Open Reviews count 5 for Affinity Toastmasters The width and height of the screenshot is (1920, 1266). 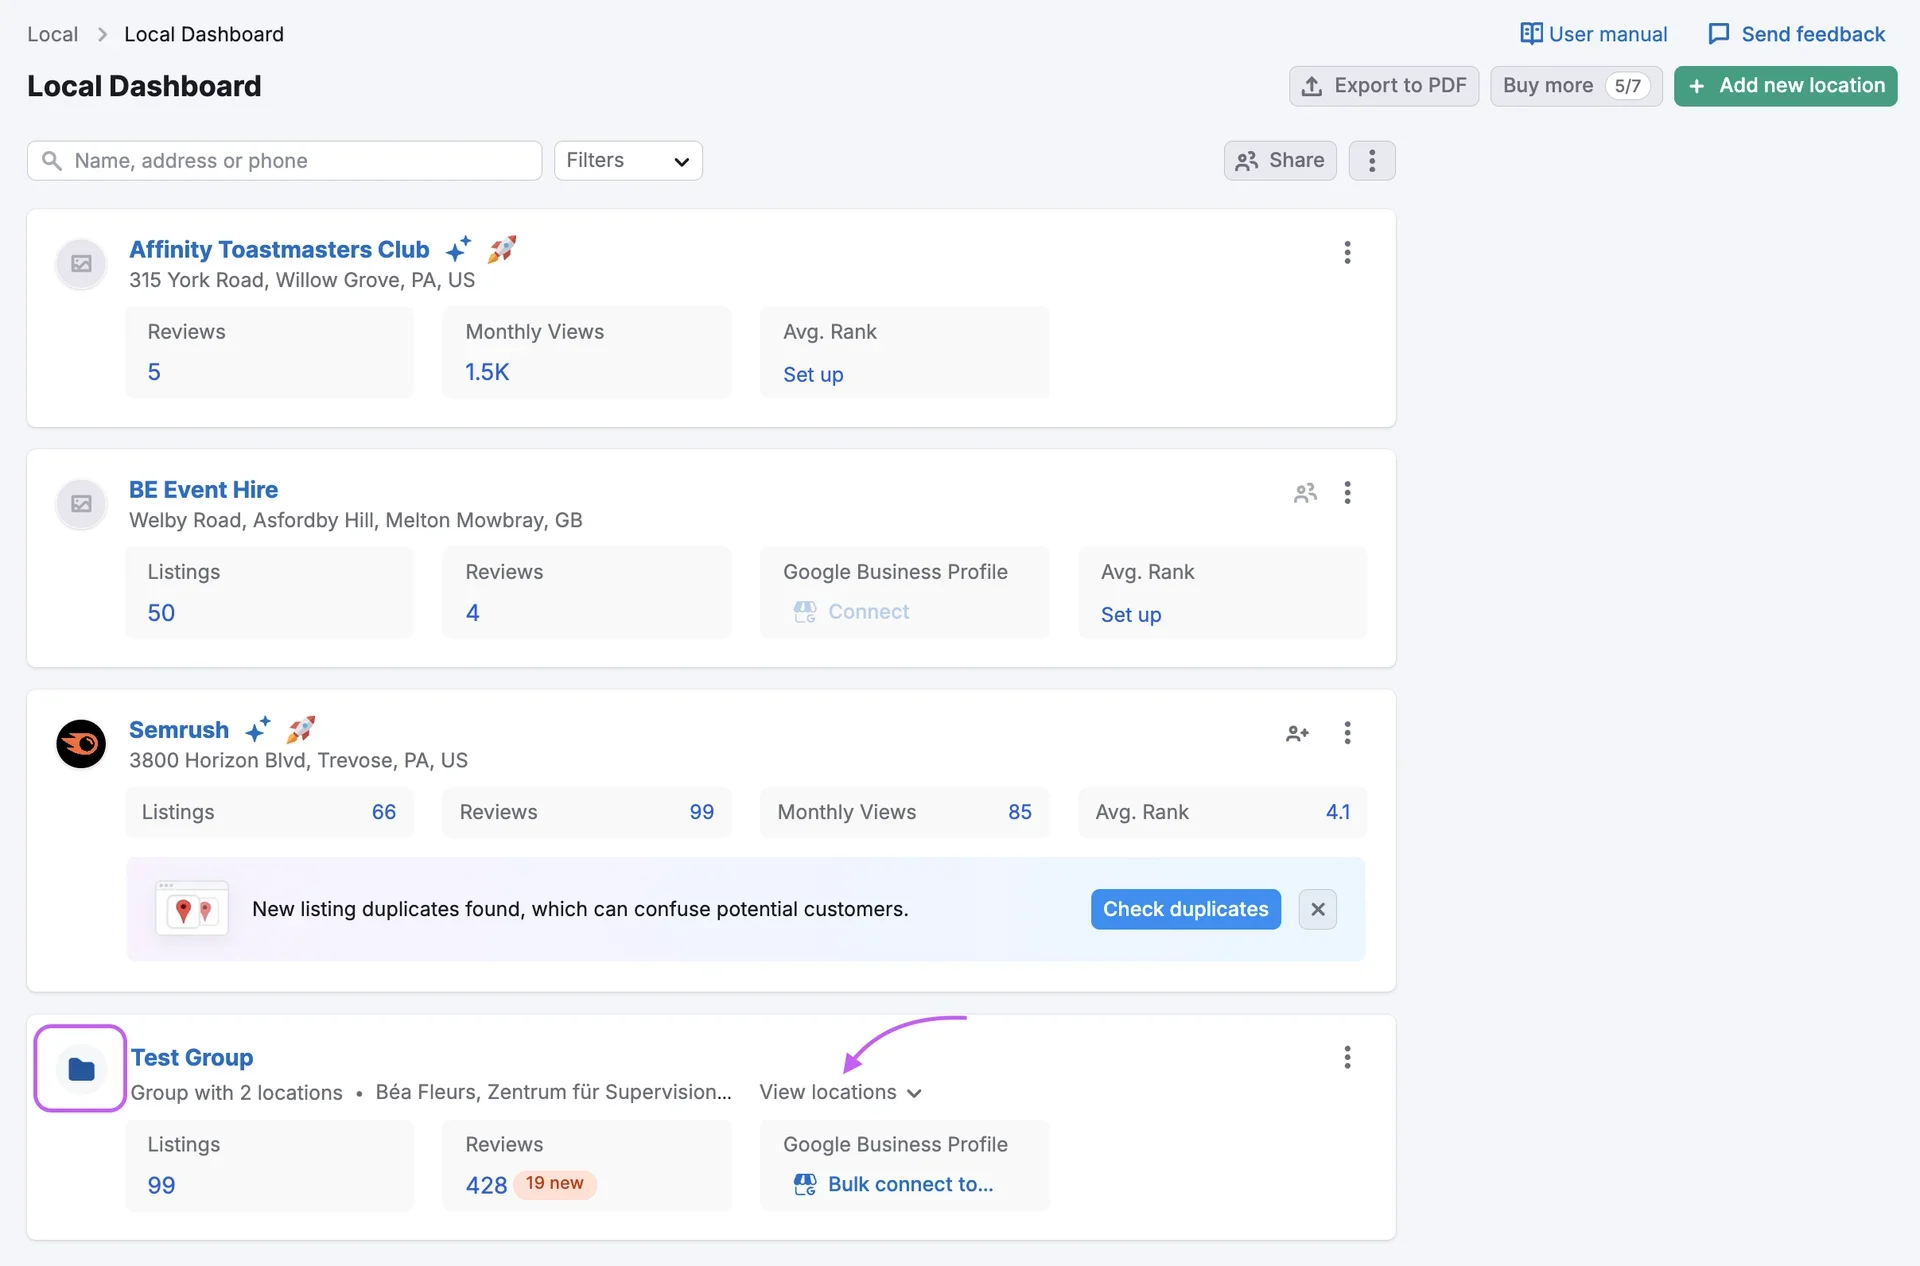154,372
